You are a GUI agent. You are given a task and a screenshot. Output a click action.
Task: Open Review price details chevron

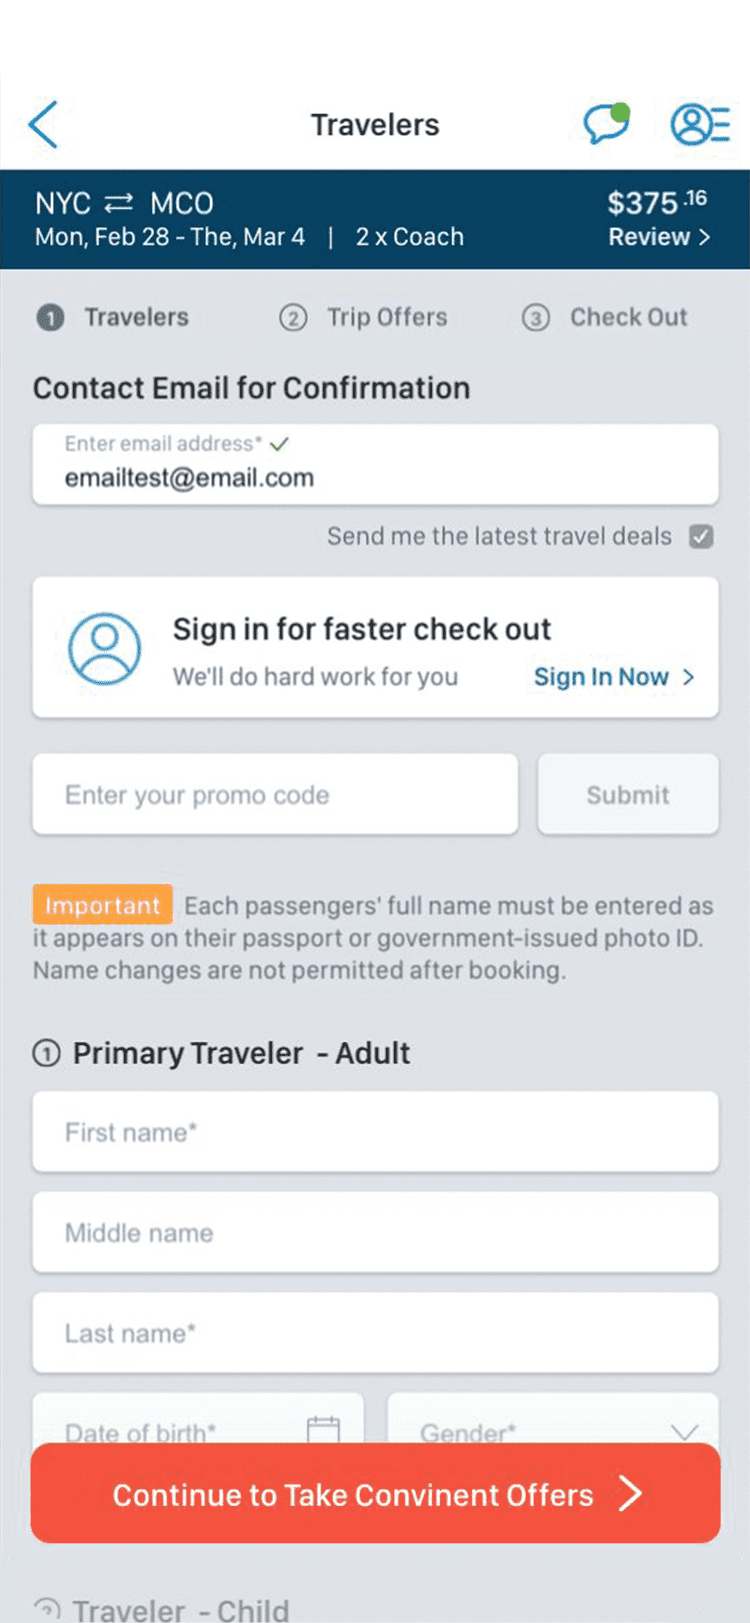click(704, 237)
